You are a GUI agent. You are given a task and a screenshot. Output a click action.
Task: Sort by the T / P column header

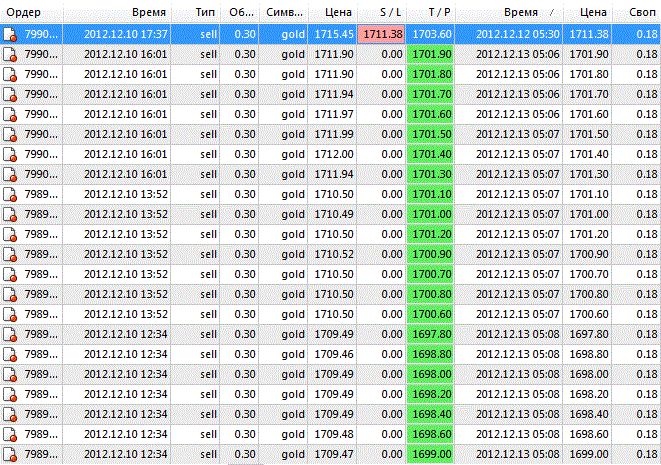point(430,12)
